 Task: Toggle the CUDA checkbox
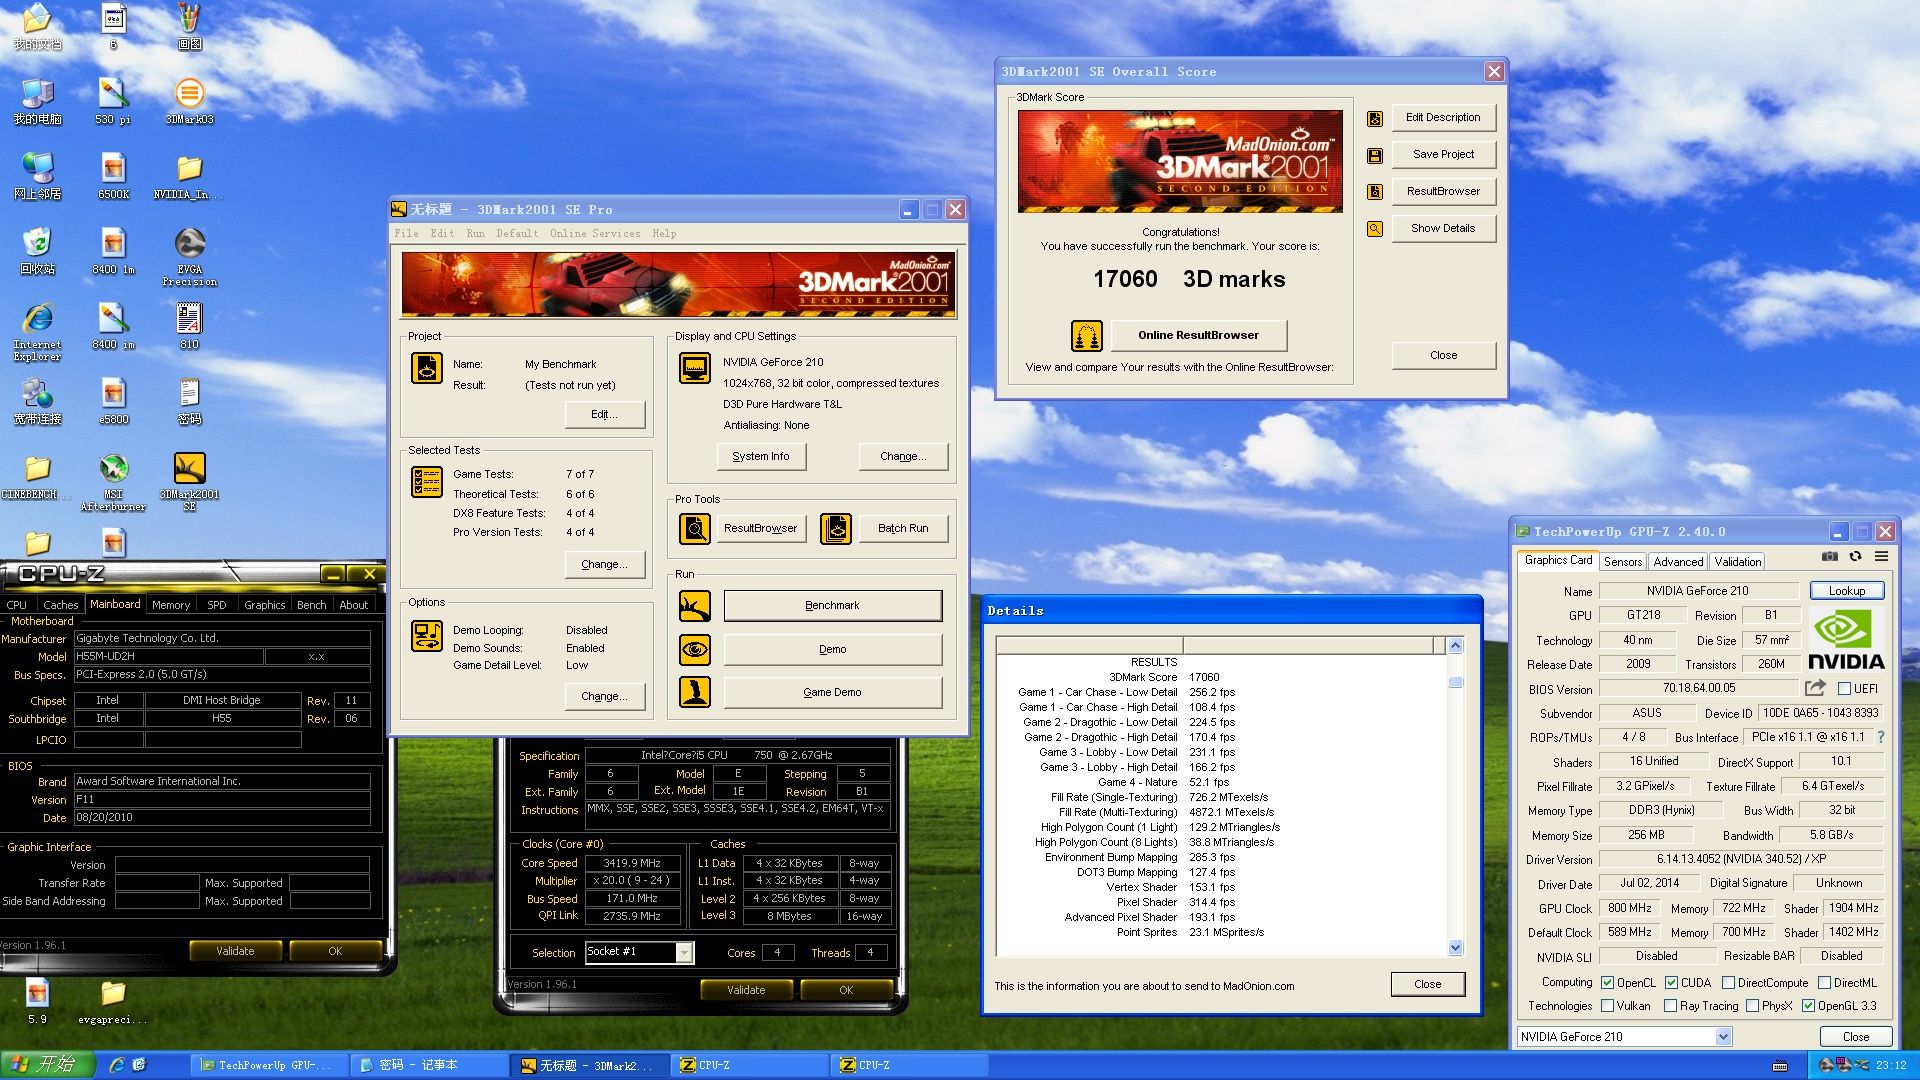(x=1671, y=983)
